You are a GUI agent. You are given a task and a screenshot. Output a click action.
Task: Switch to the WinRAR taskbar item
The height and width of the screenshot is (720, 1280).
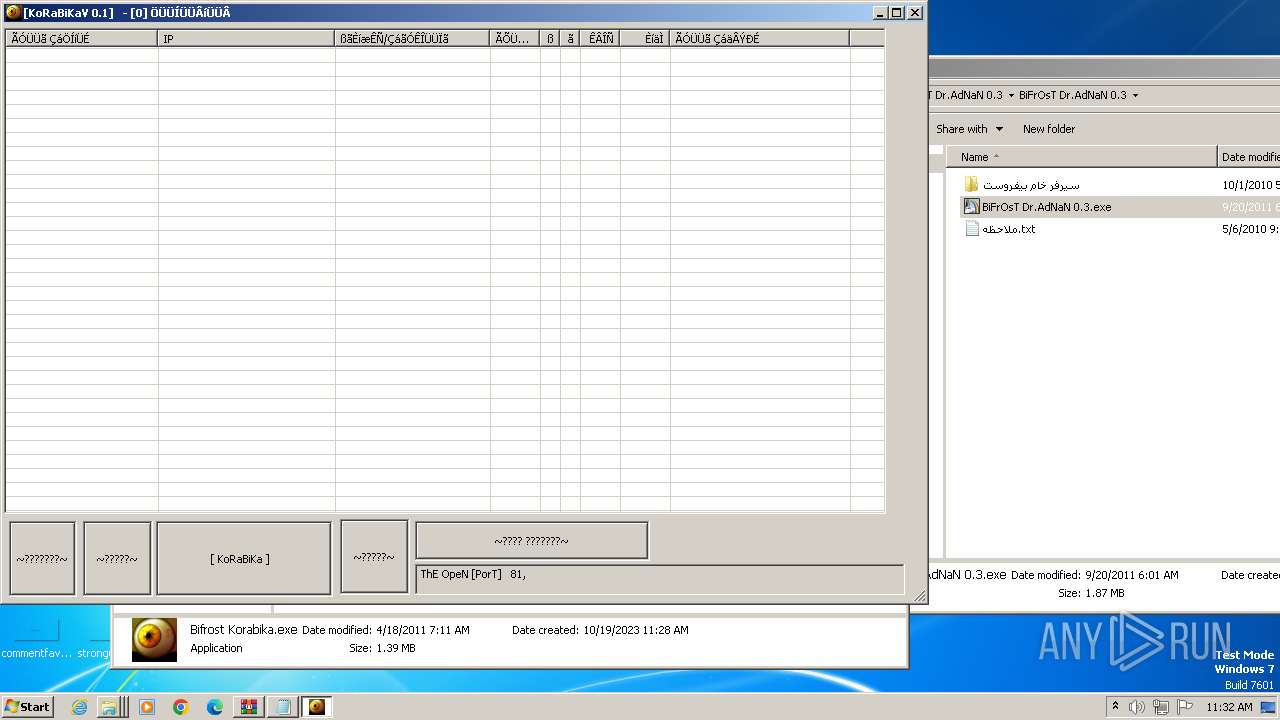[249, 707]
